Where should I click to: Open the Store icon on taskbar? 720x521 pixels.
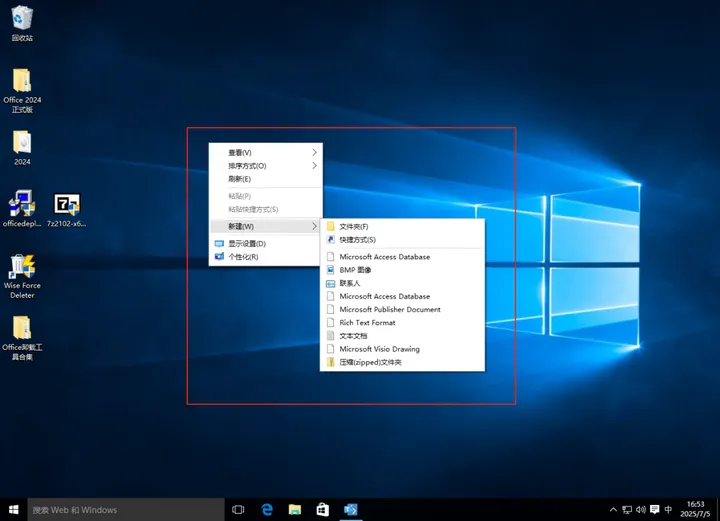(x=322, y=509)
